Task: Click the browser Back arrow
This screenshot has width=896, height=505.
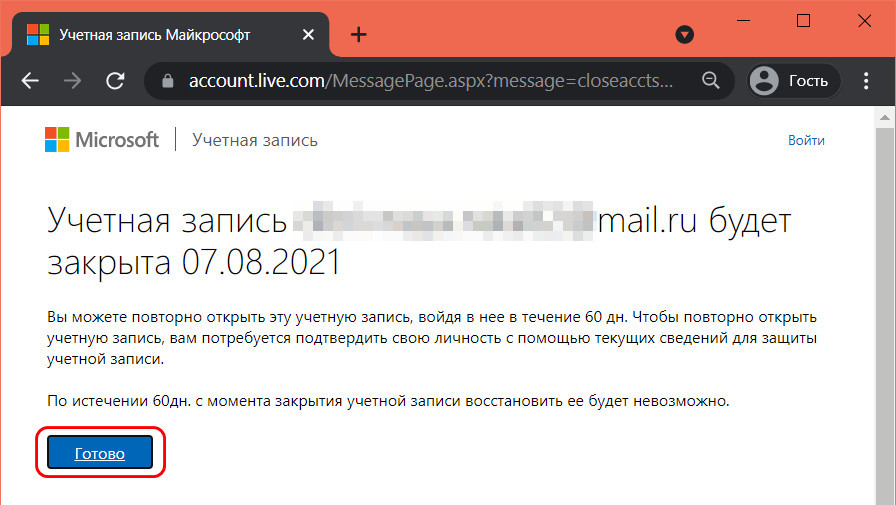Action: [30, 81]
